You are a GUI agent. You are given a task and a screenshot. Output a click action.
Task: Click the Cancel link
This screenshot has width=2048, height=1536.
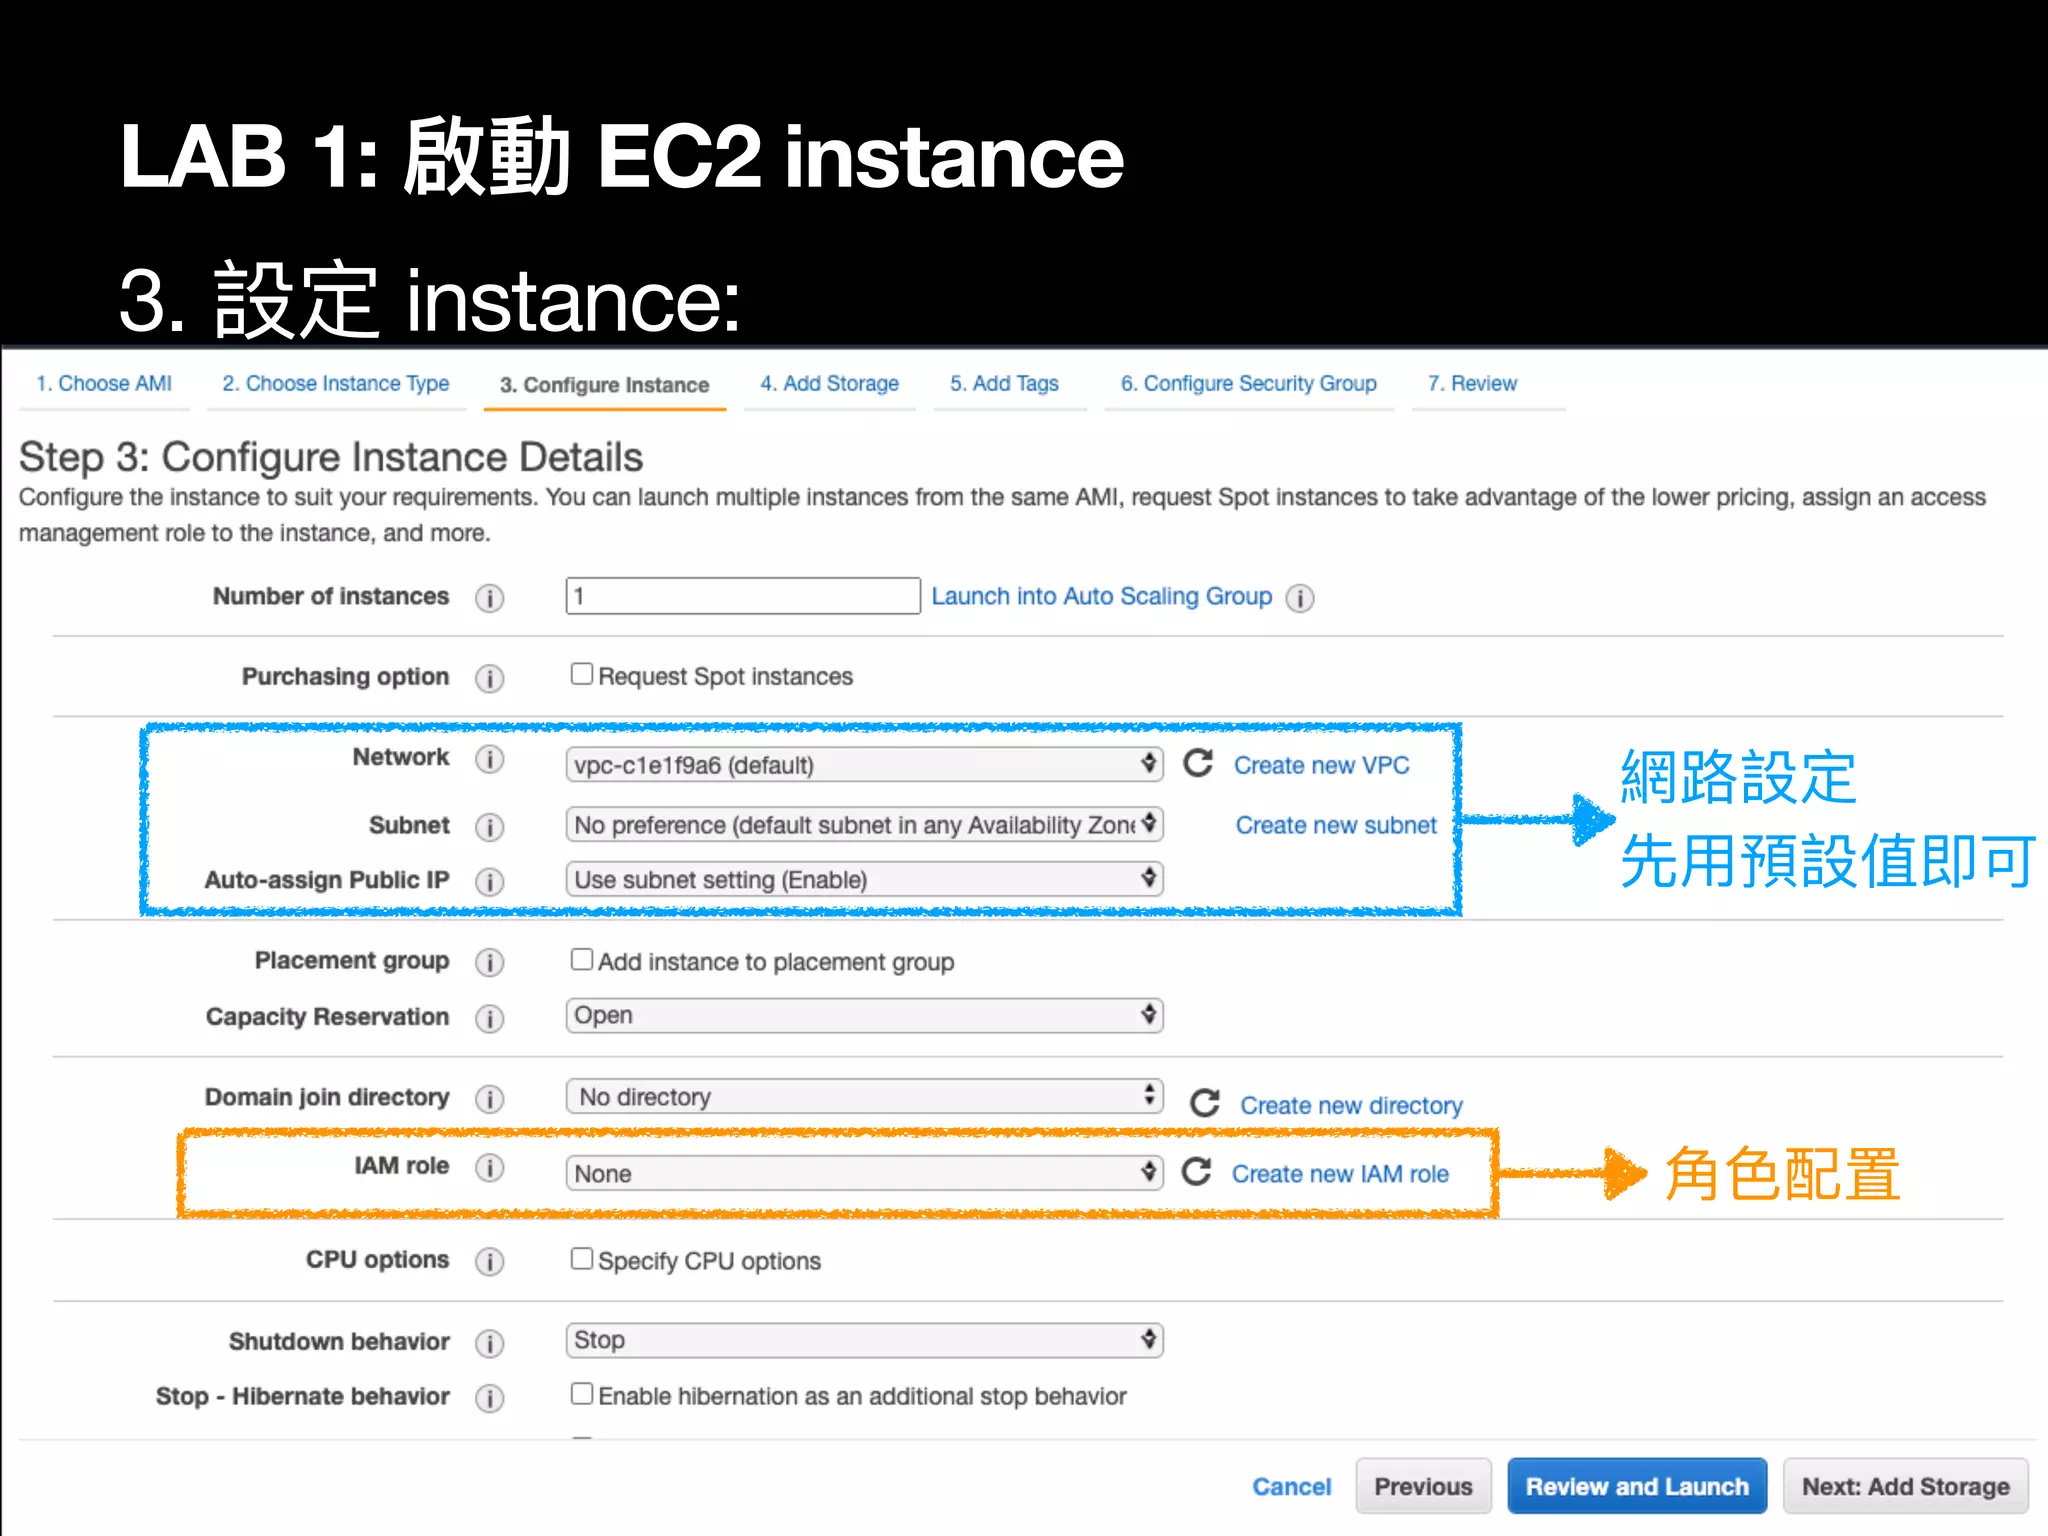click(x=1292, y=1487)
